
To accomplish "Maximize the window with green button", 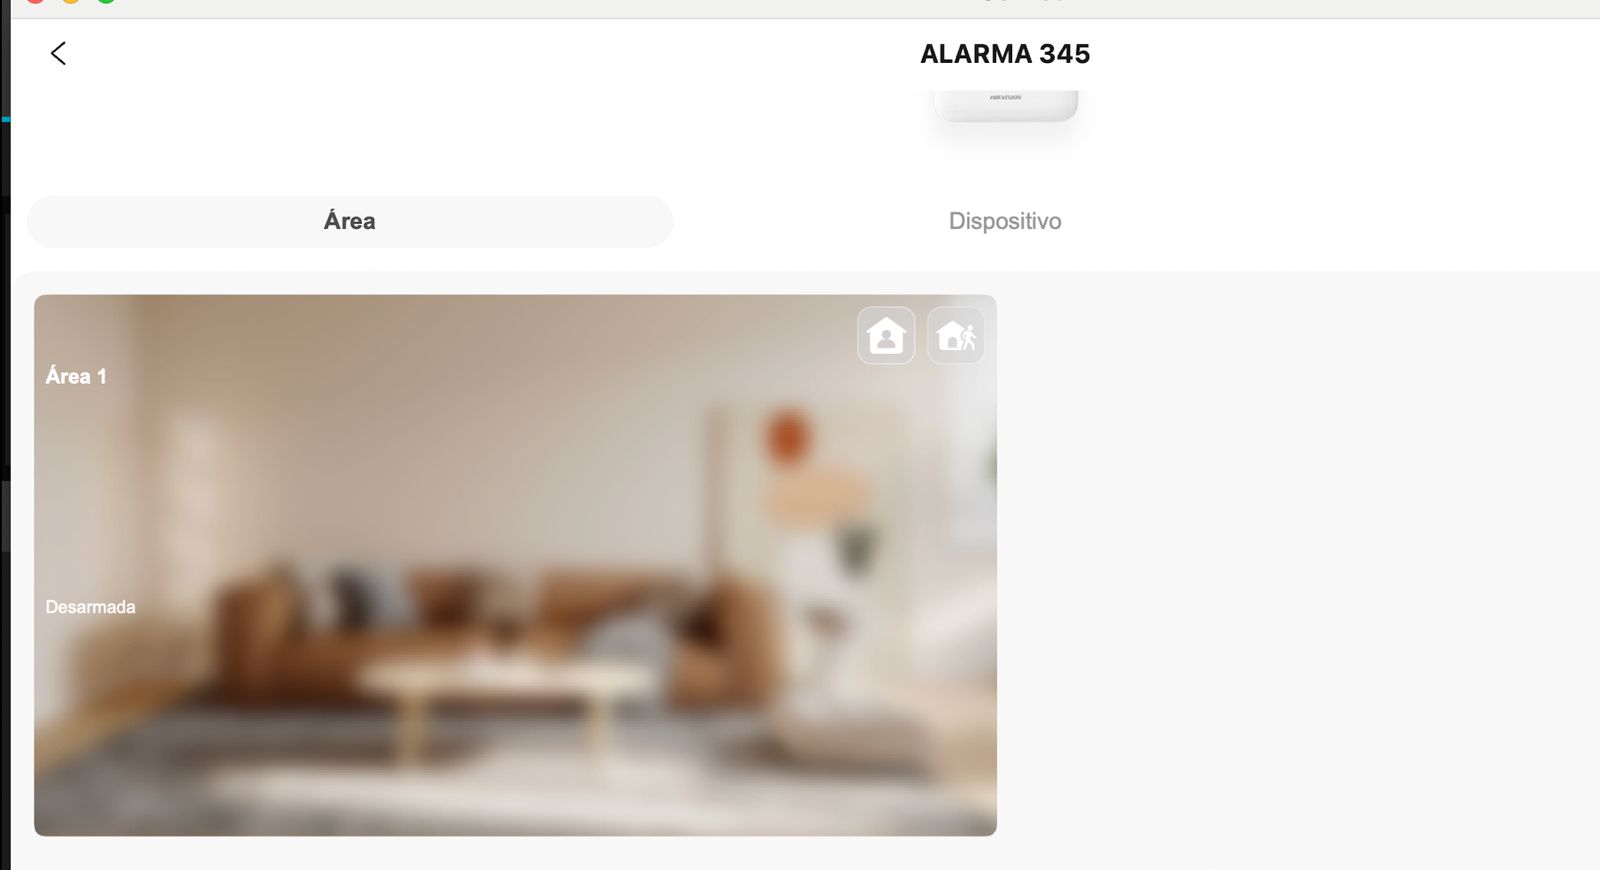I will [x=106, y=1].
